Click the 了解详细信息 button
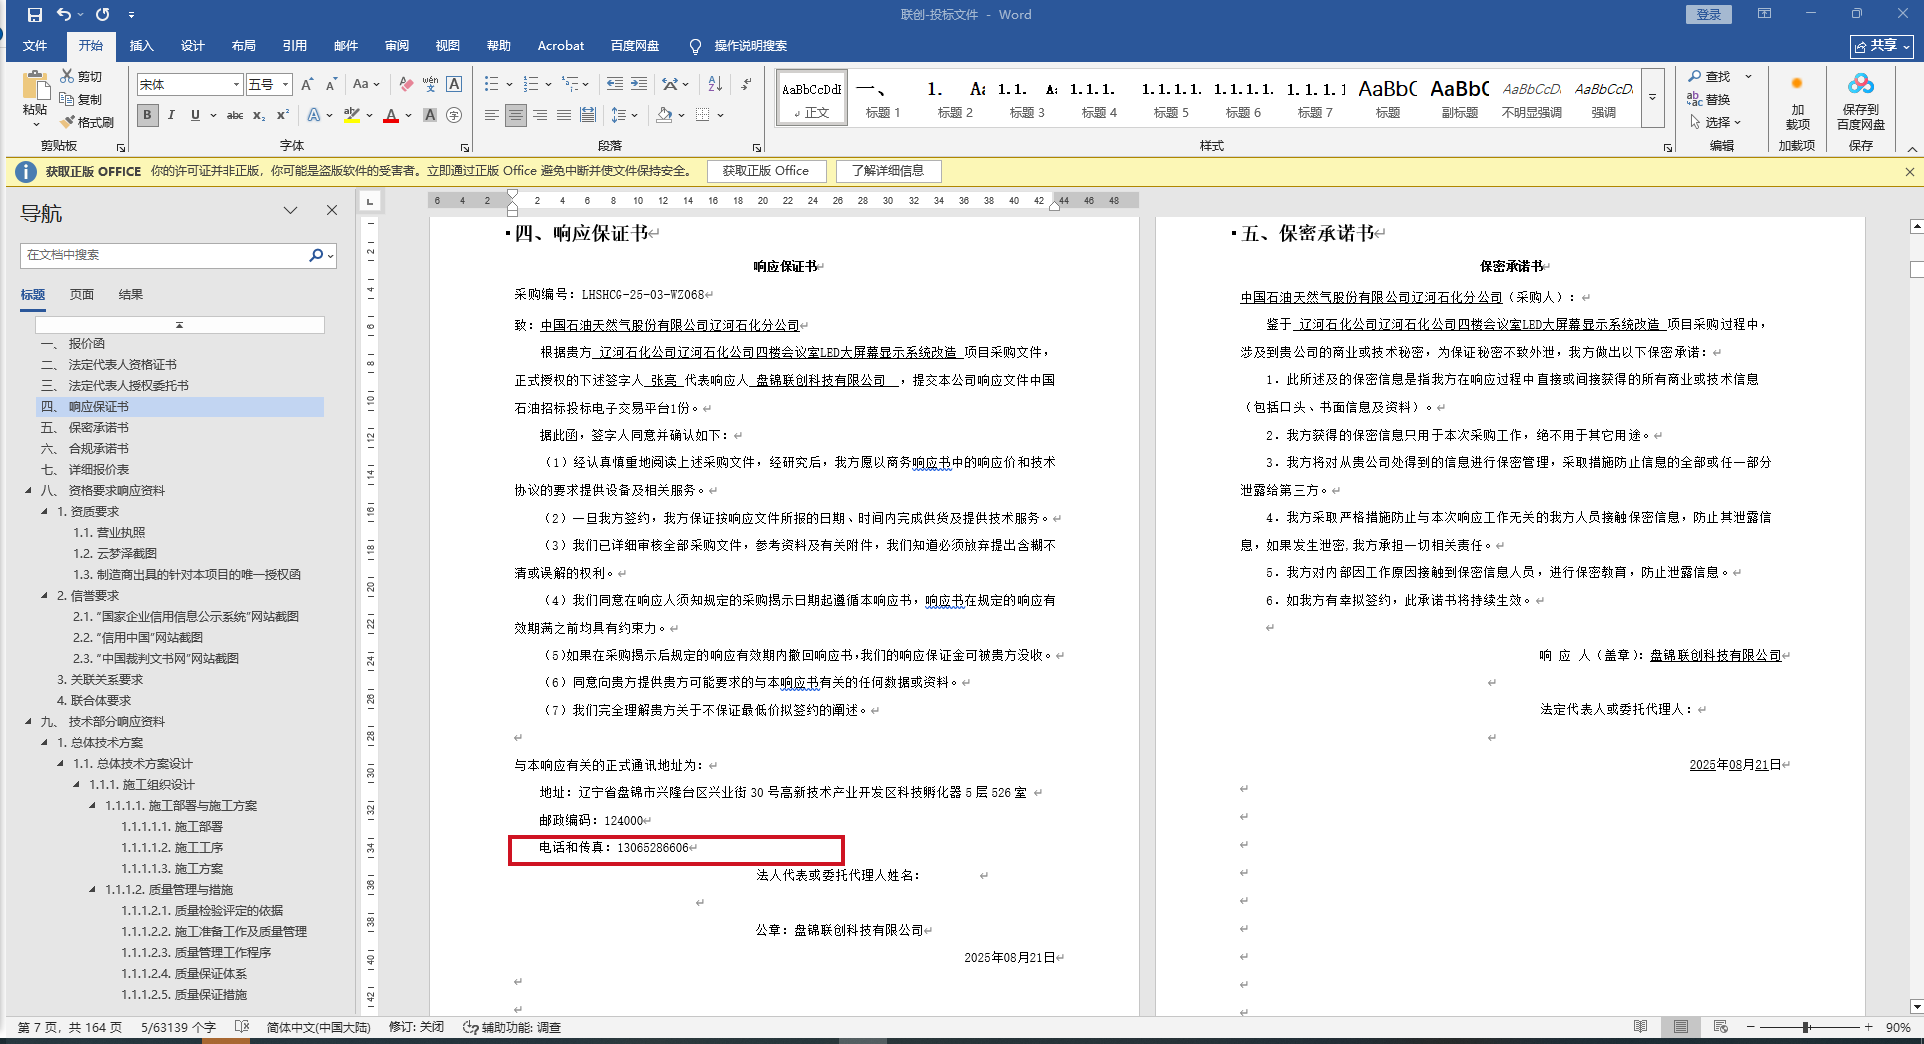This screenshot has width=1924, height=1044. pos(888,171)
